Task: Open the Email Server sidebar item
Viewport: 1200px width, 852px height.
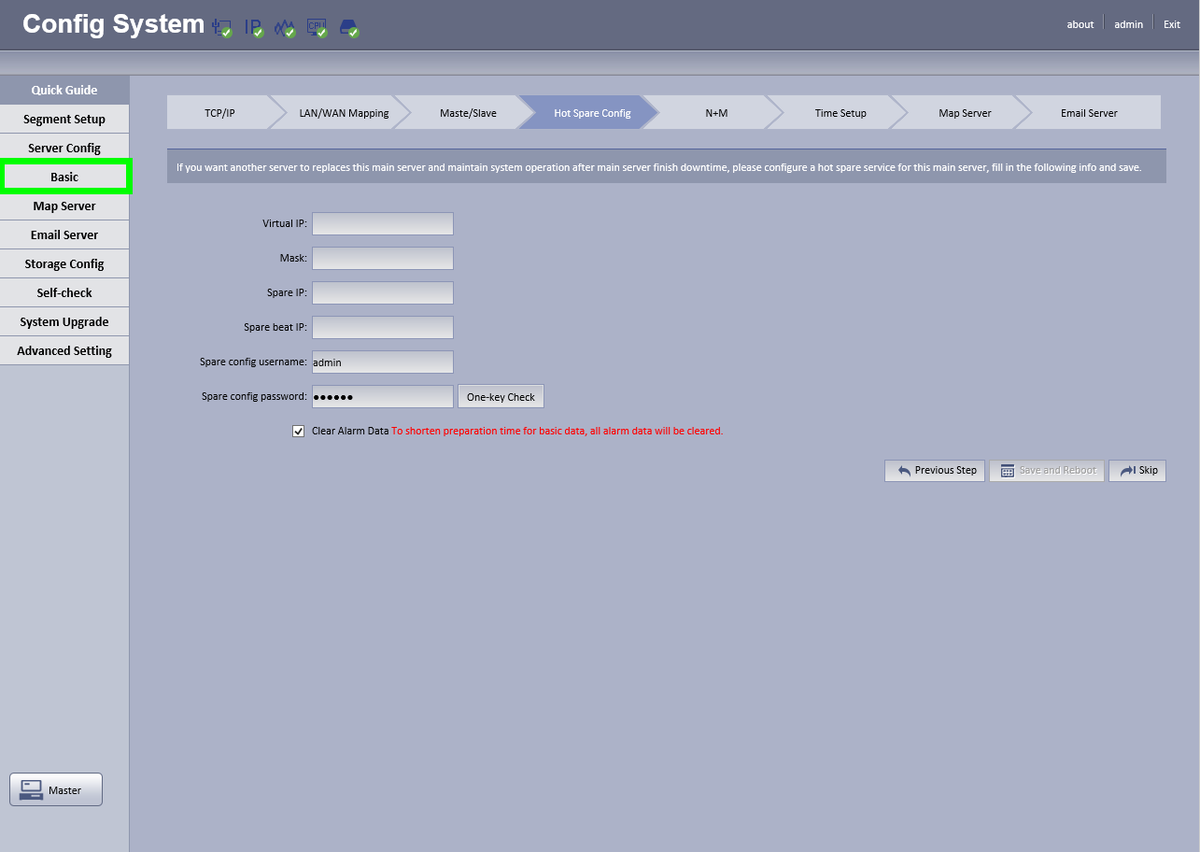Action: click(x=64, y=235)
